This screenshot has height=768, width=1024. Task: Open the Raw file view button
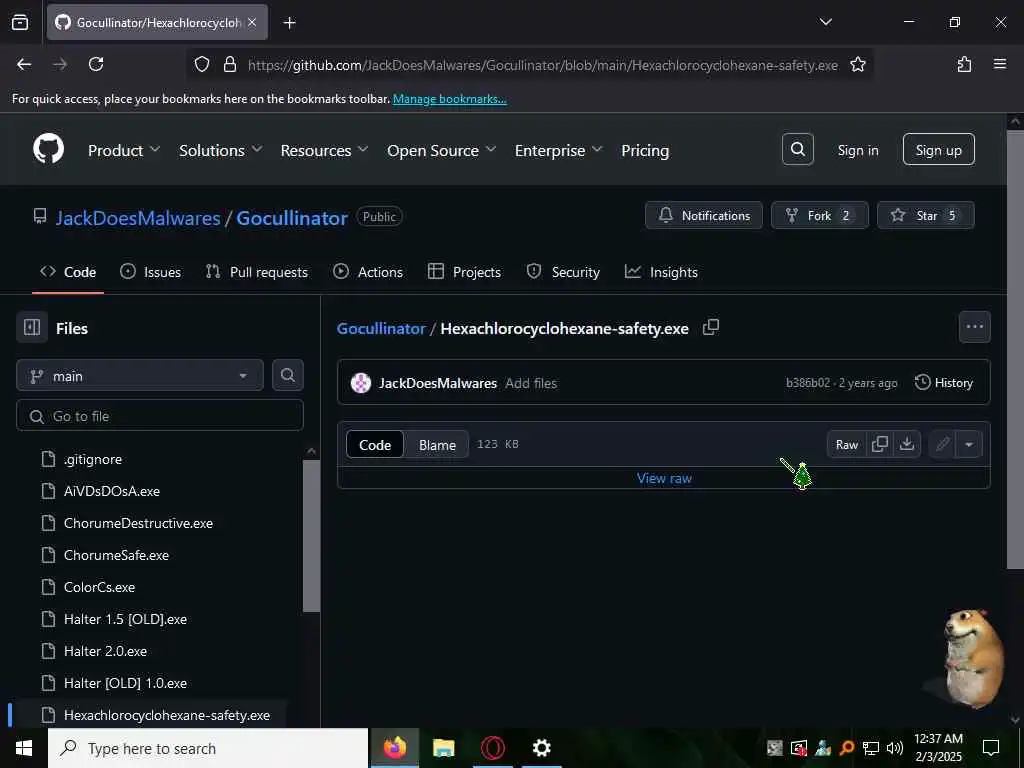pyautogui.click(x=846, y=444)
